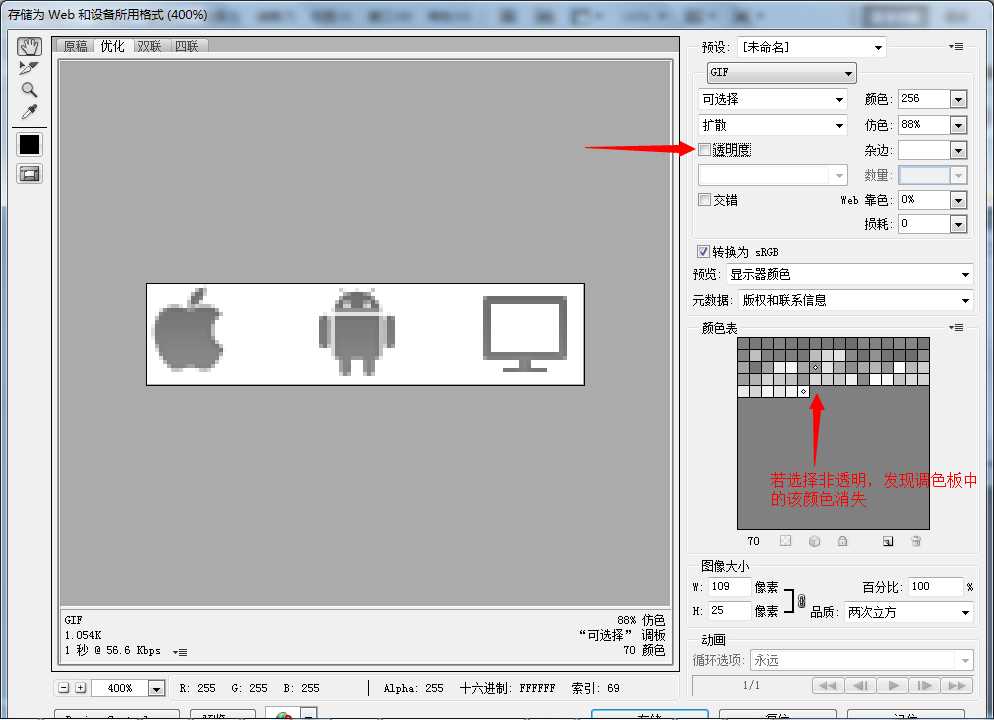Open the 杂边 matte dropdown
The width and height of the screenshot is (994, 720).
click(958, 150)
